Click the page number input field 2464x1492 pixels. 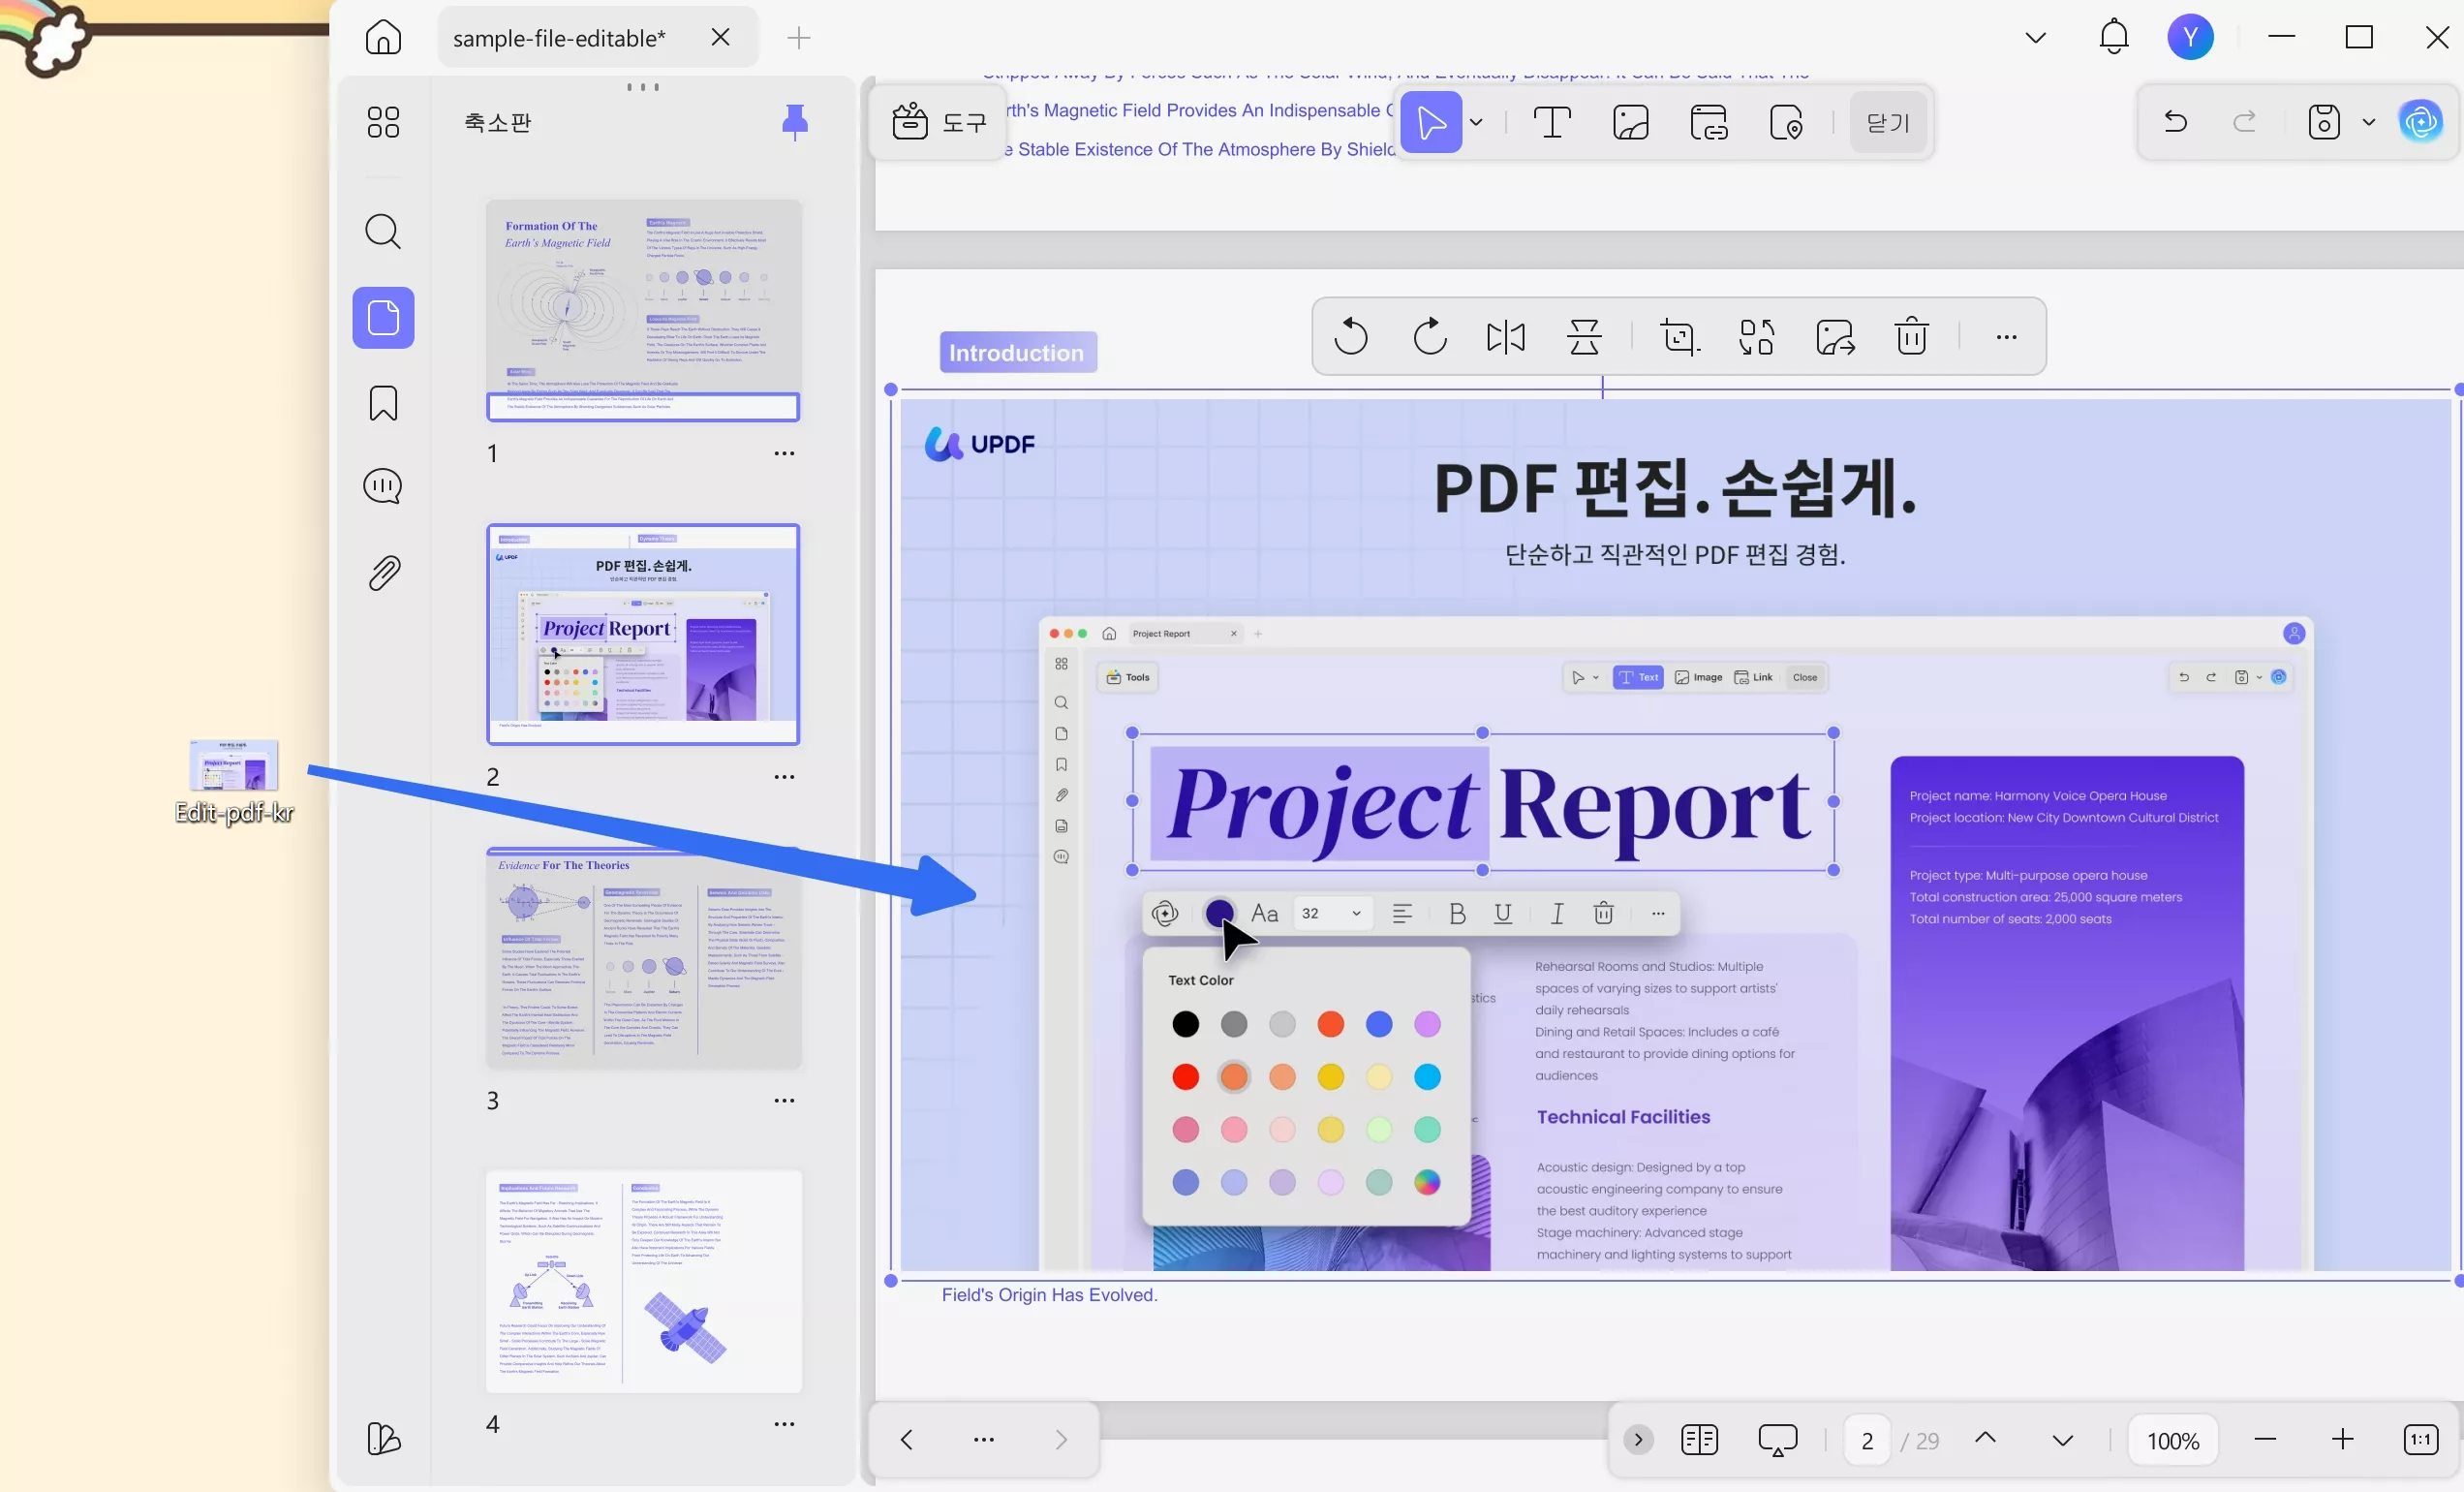click(1866, 1440)
